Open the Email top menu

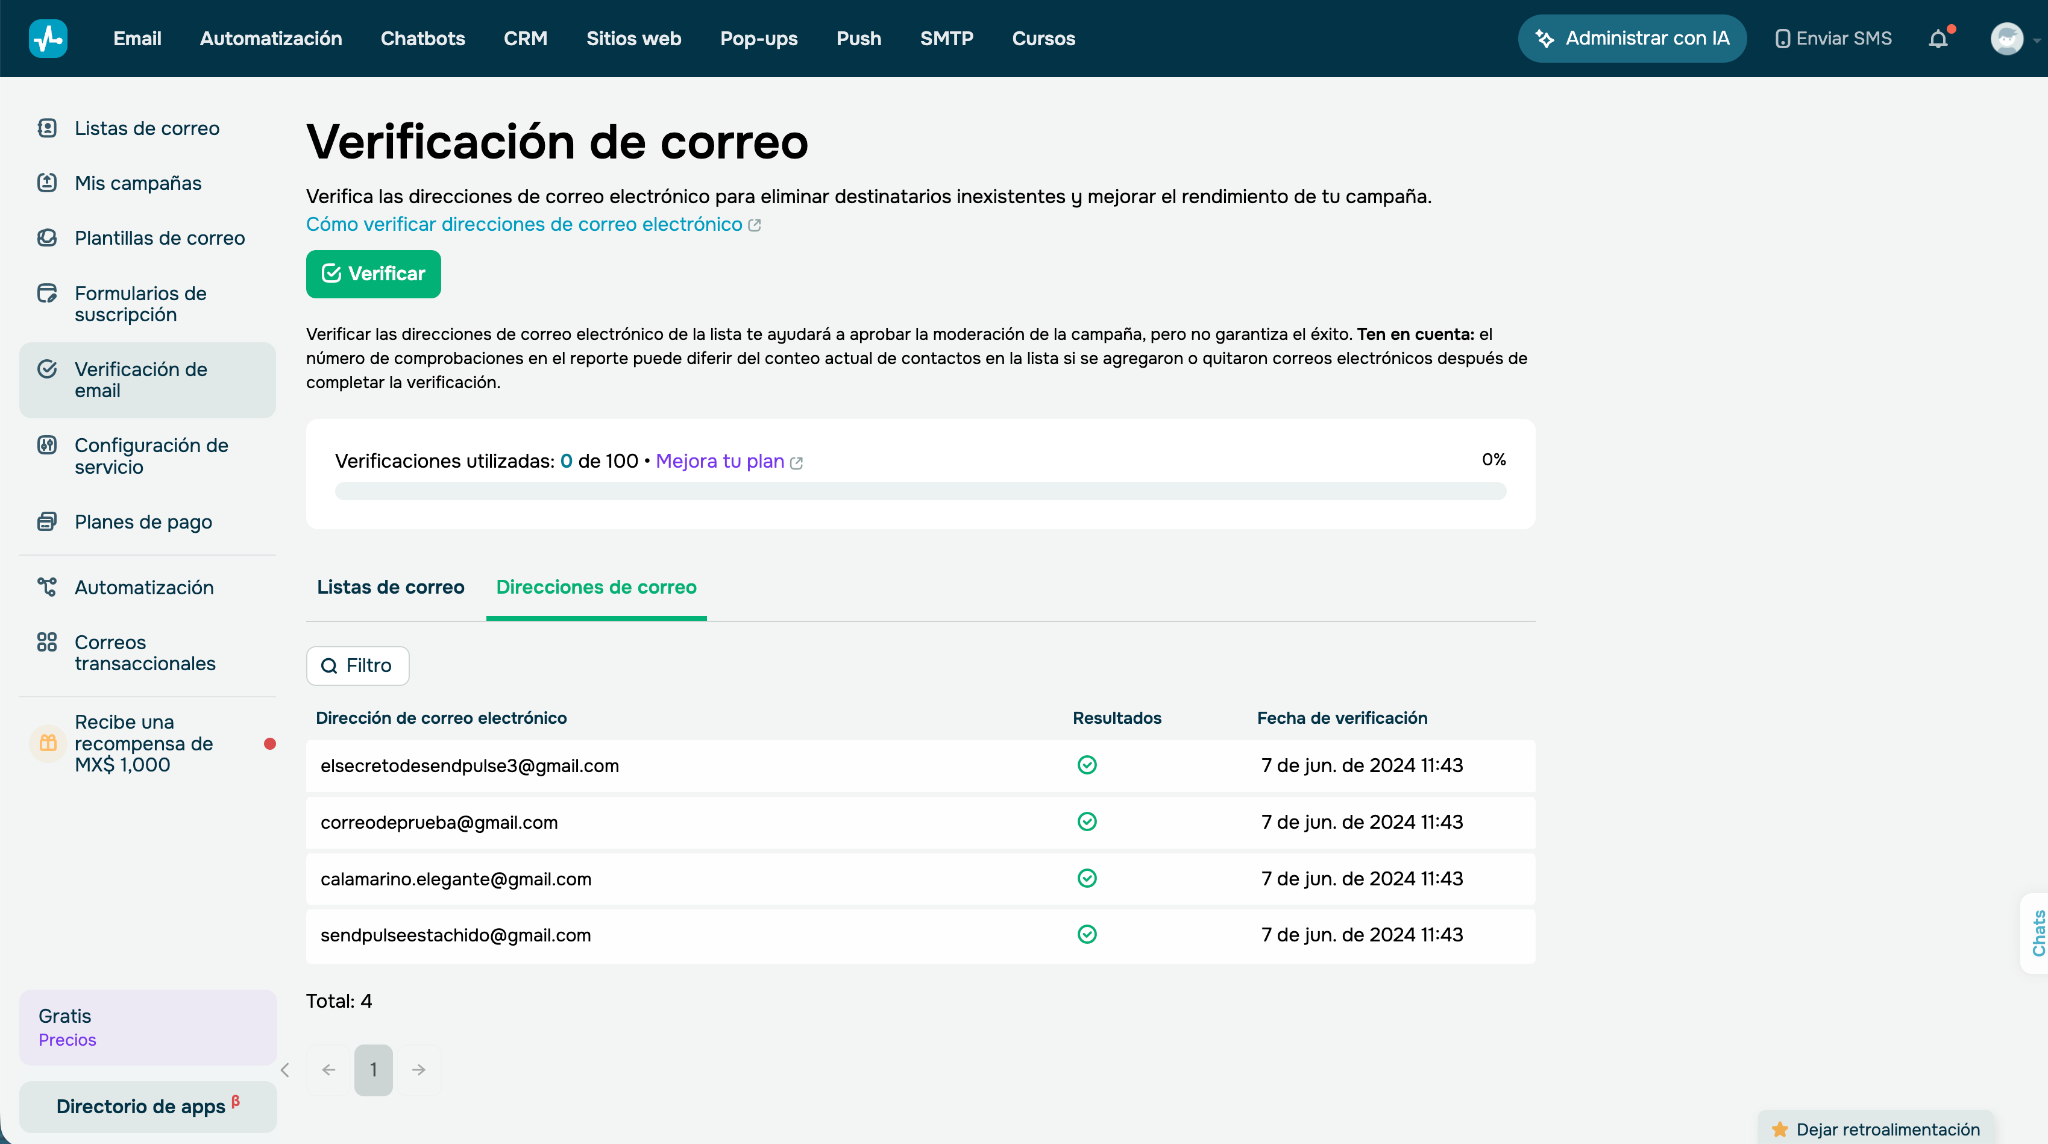[137, 39]
